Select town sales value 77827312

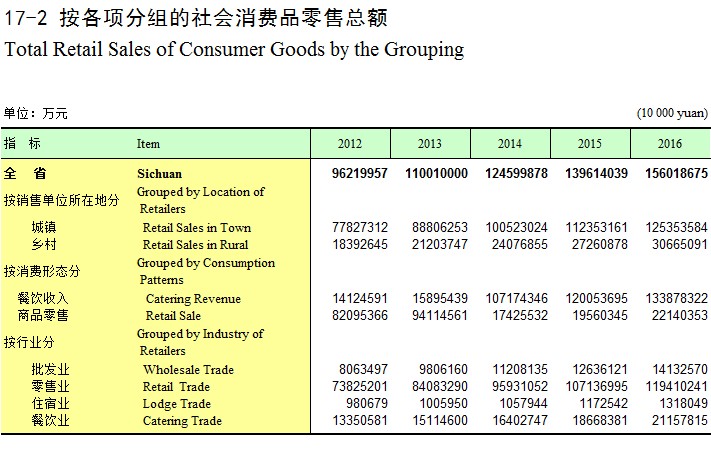[x=360, y=227]
